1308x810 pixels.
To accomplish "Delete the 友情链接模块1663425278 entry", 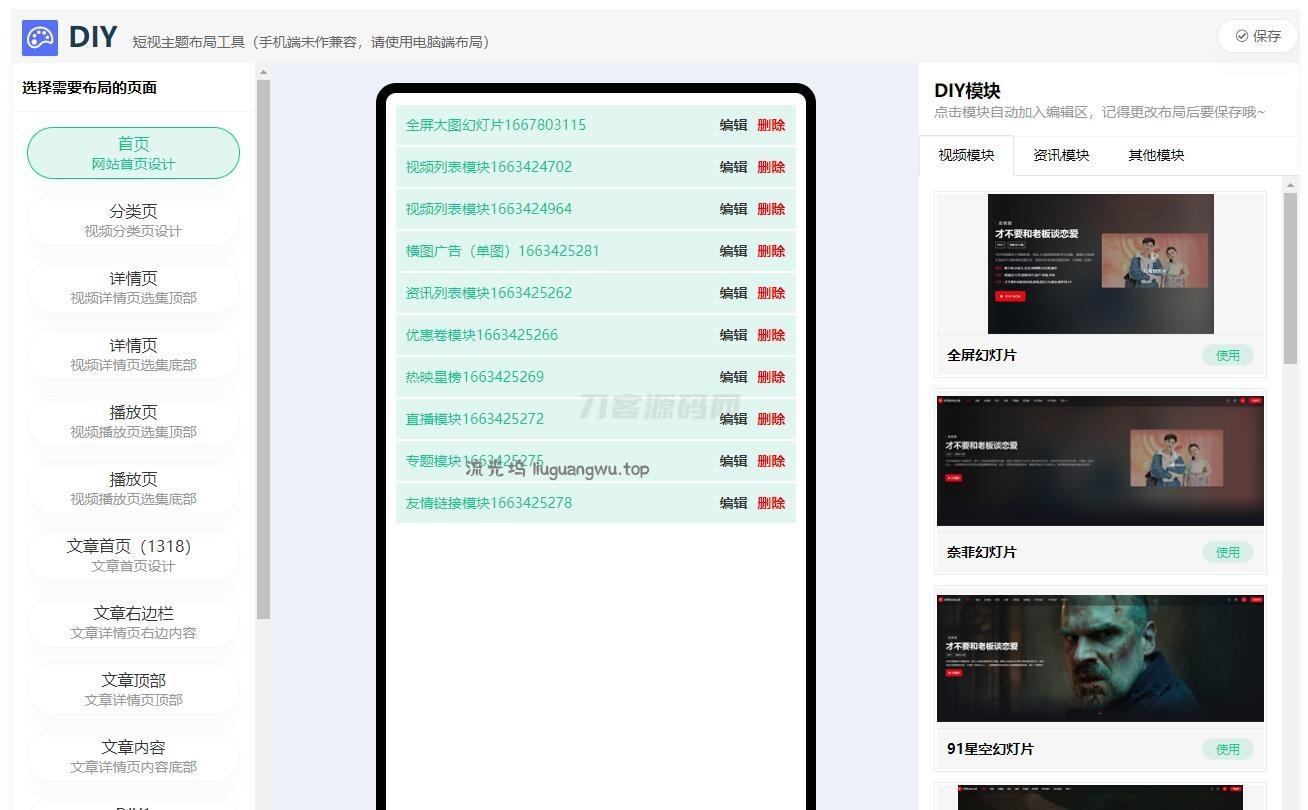I will click(x=771, y=503).
